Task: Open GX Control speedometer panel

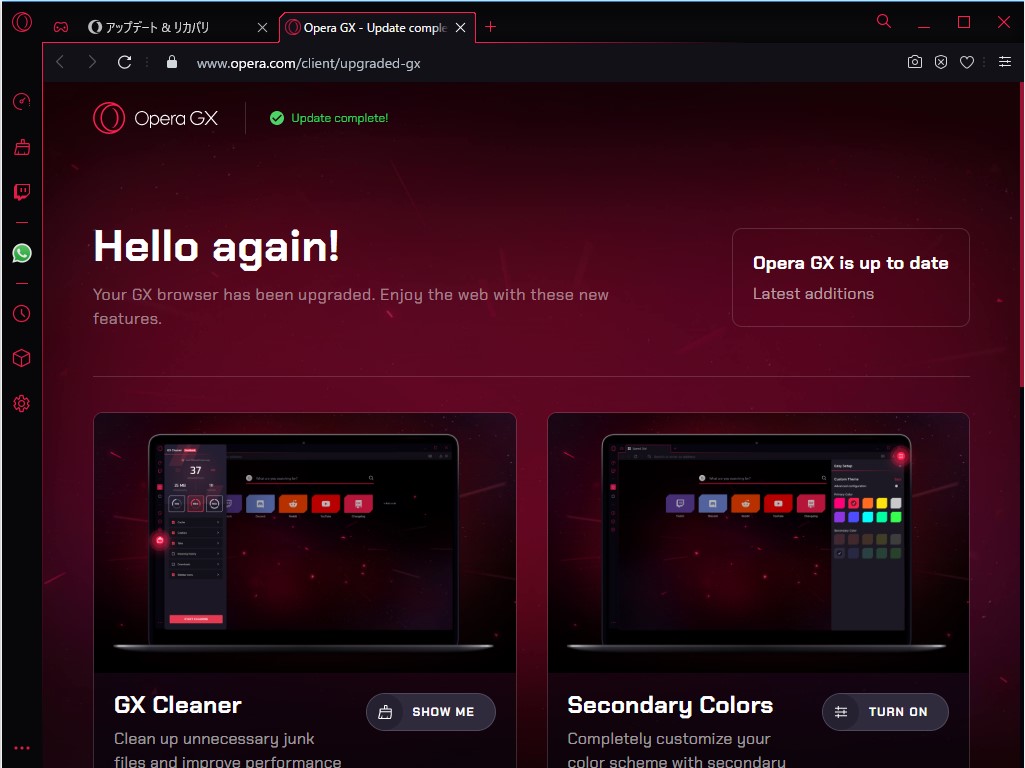Action: tap(22, 101)
